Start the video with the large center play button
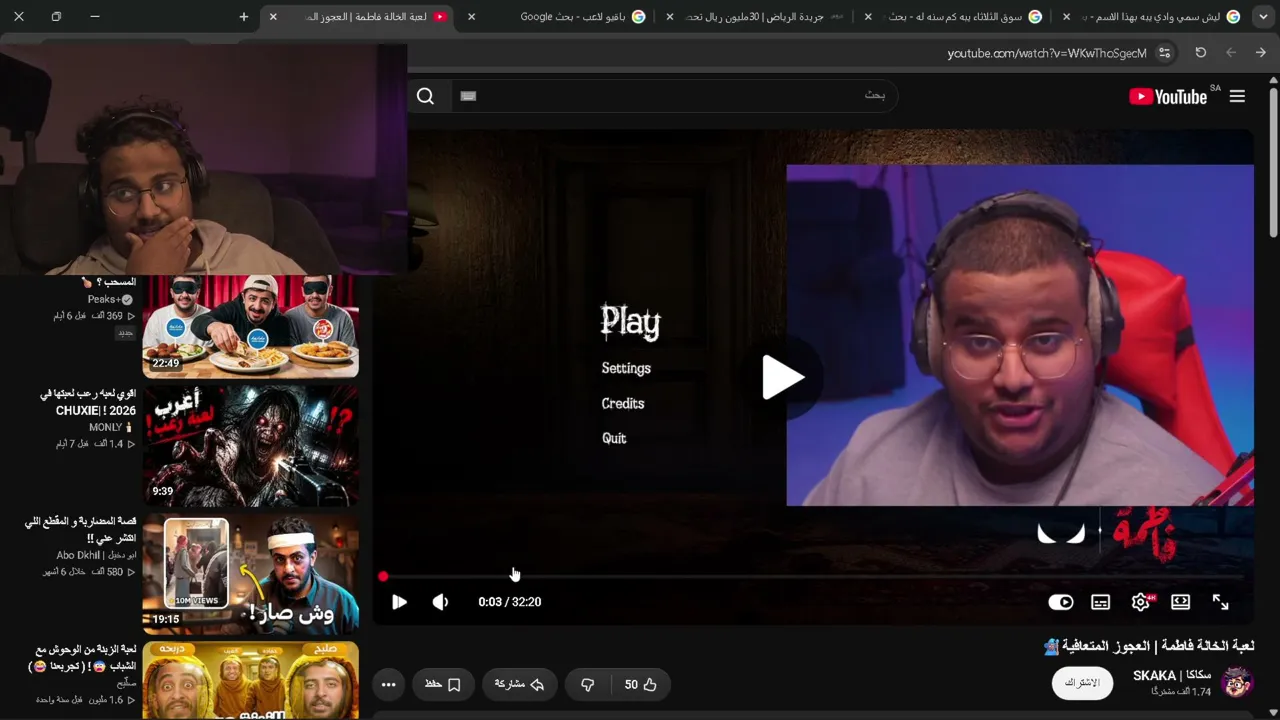The image size is (1280, 720). 783,377
